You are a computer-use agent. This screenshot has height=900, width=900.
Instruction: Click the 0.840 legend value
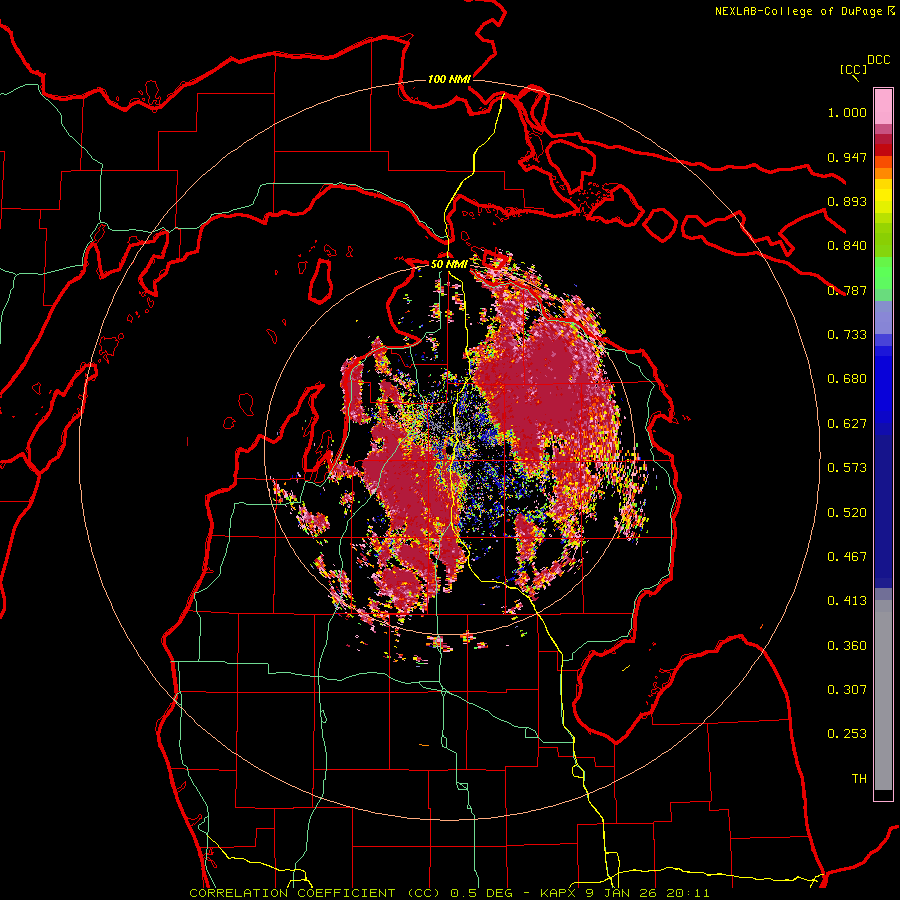point(847,246)
